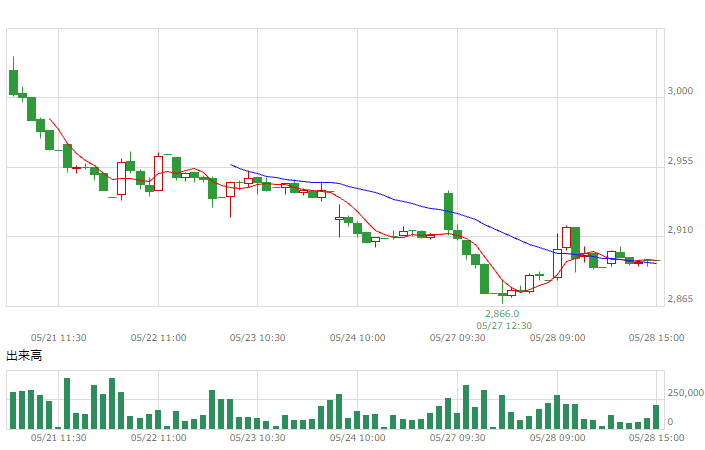705x450 pixels.
Task: Click the 2,910 price axis label
Action: 680,230
